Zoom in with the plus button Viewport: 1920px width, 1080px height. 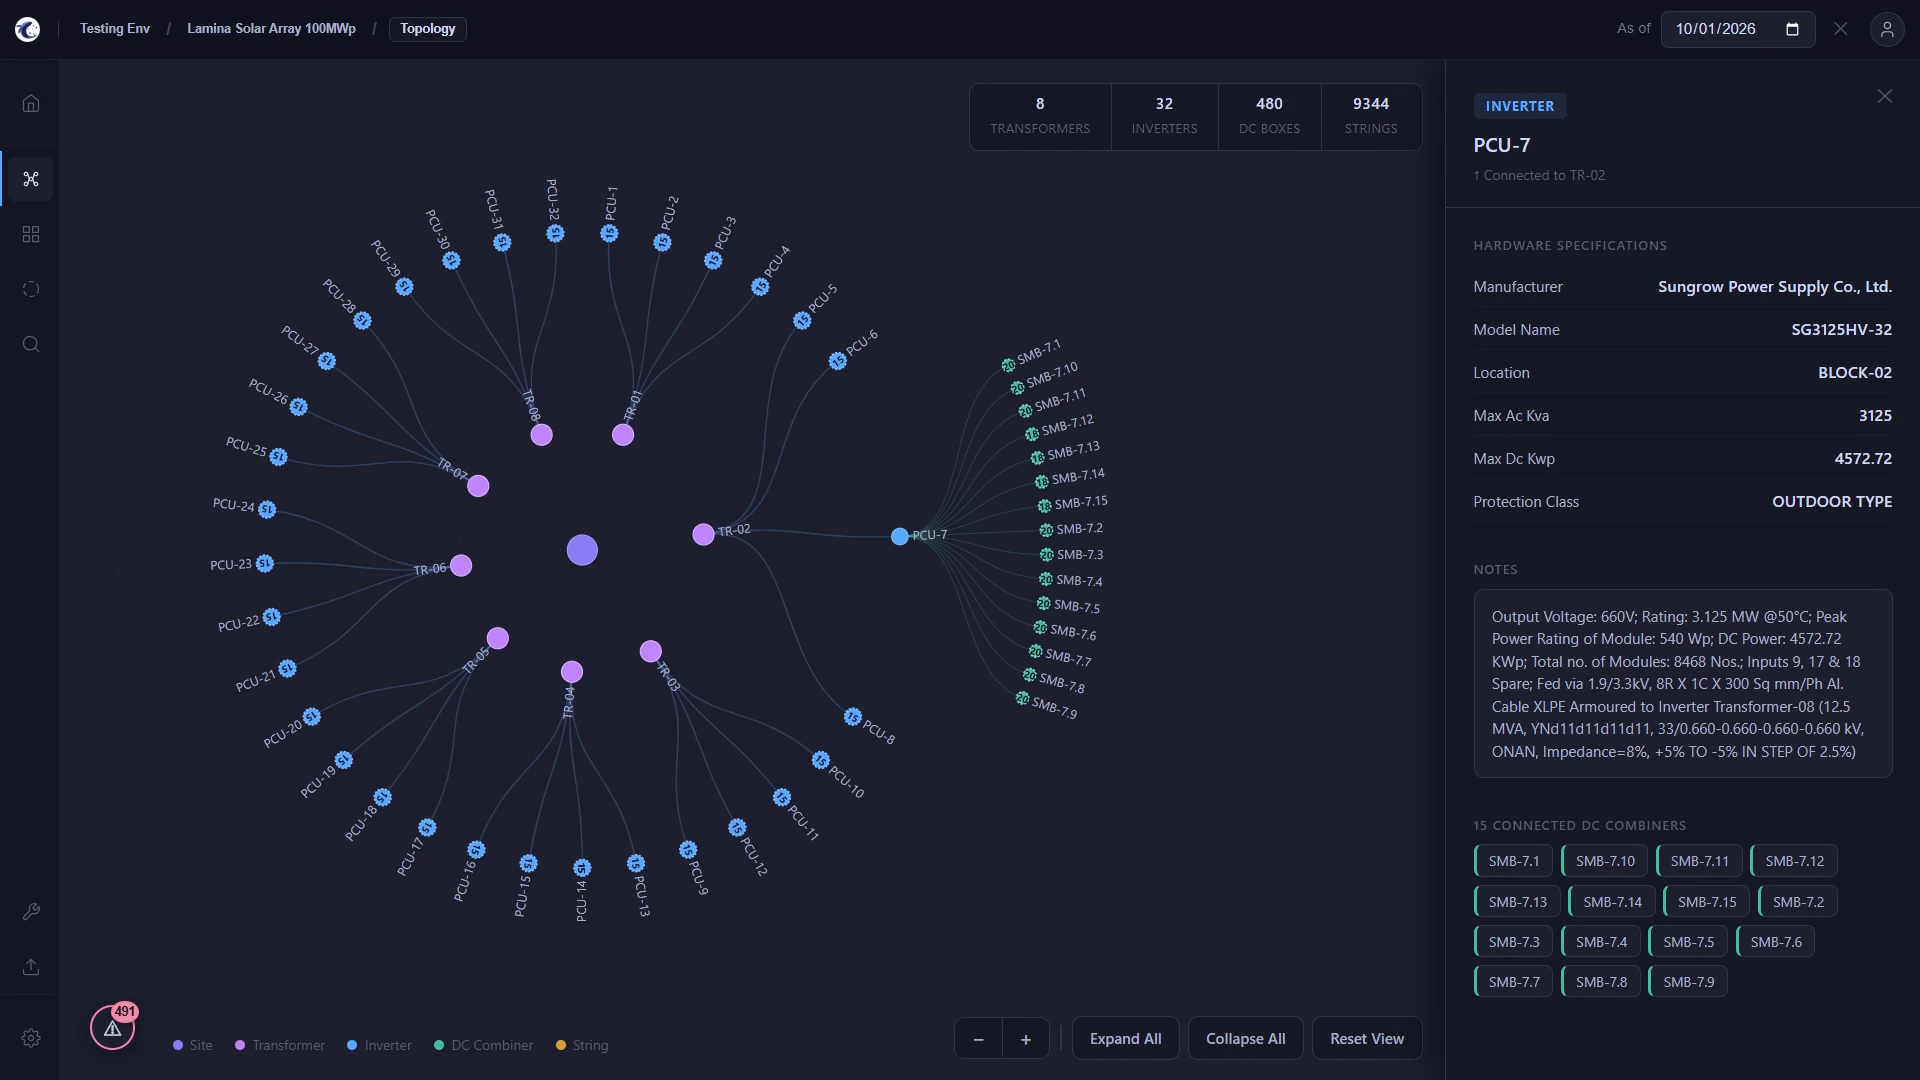(x=1025, y=1040)
